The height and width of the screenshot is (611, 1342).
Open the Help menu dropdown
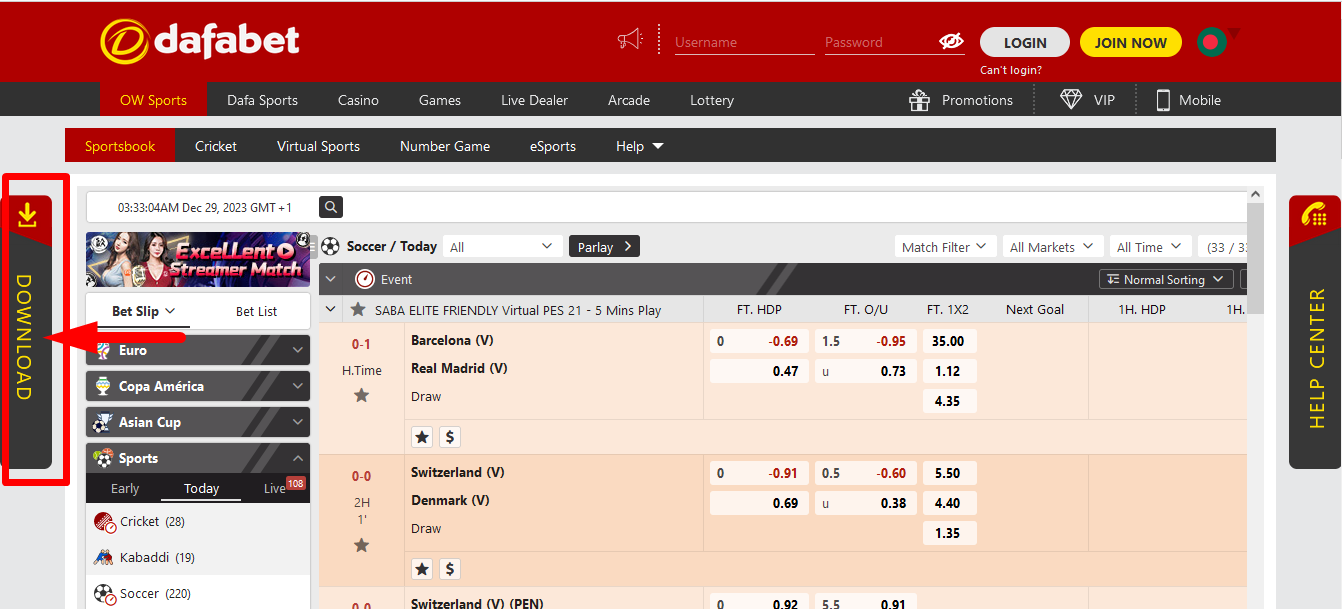coord(640,146)
